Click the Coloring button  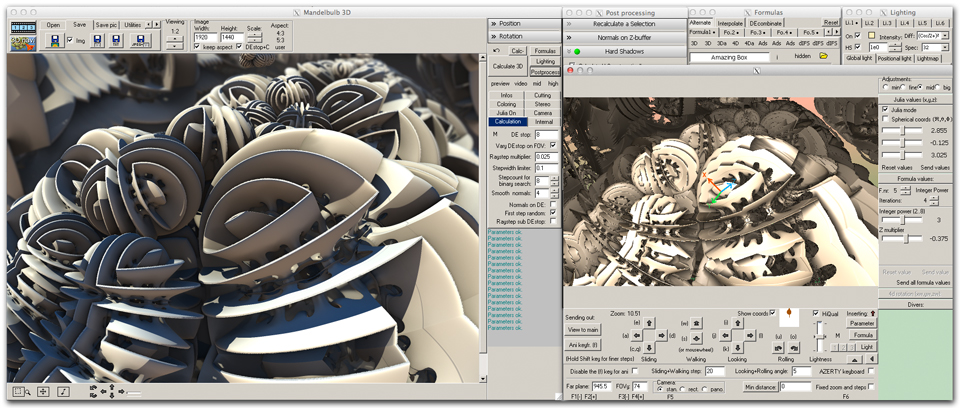point(506,104)
